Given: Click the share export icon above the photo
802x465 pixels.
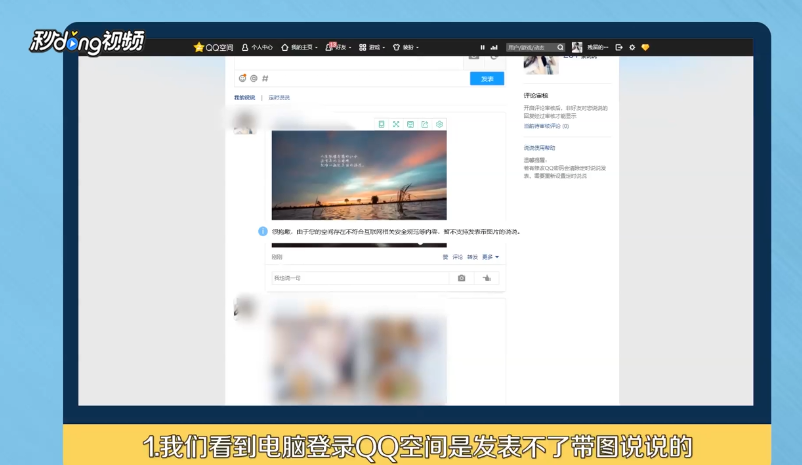Looking at the screenshot, I should [x=425, y=124].
